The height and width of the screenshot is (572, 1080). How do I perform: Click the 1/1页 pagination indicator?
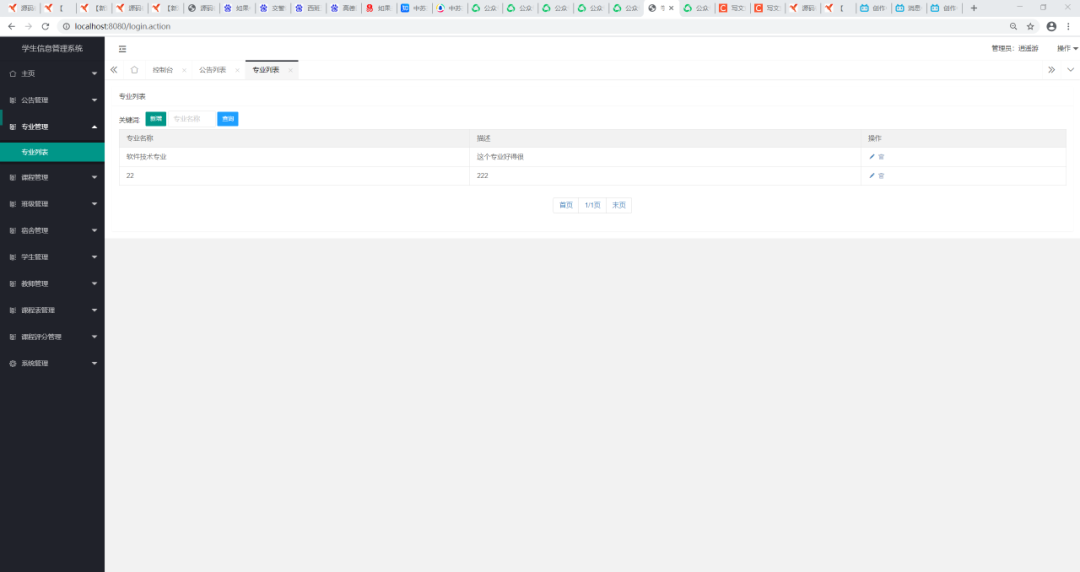[x=592, y=205]
